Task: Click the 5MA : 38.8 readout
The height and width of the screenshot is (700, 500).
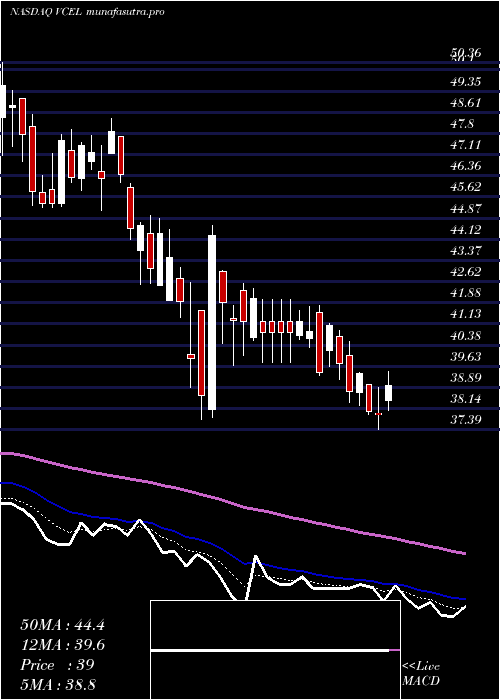Action: click(59, 684)
